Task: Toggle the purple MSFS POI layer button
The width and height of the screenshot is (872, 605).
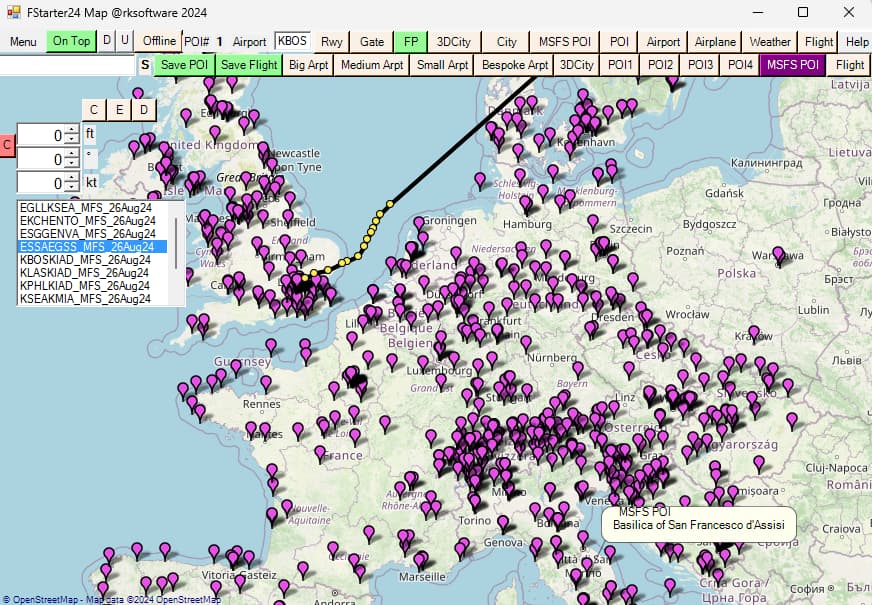Action: point(792,65)
